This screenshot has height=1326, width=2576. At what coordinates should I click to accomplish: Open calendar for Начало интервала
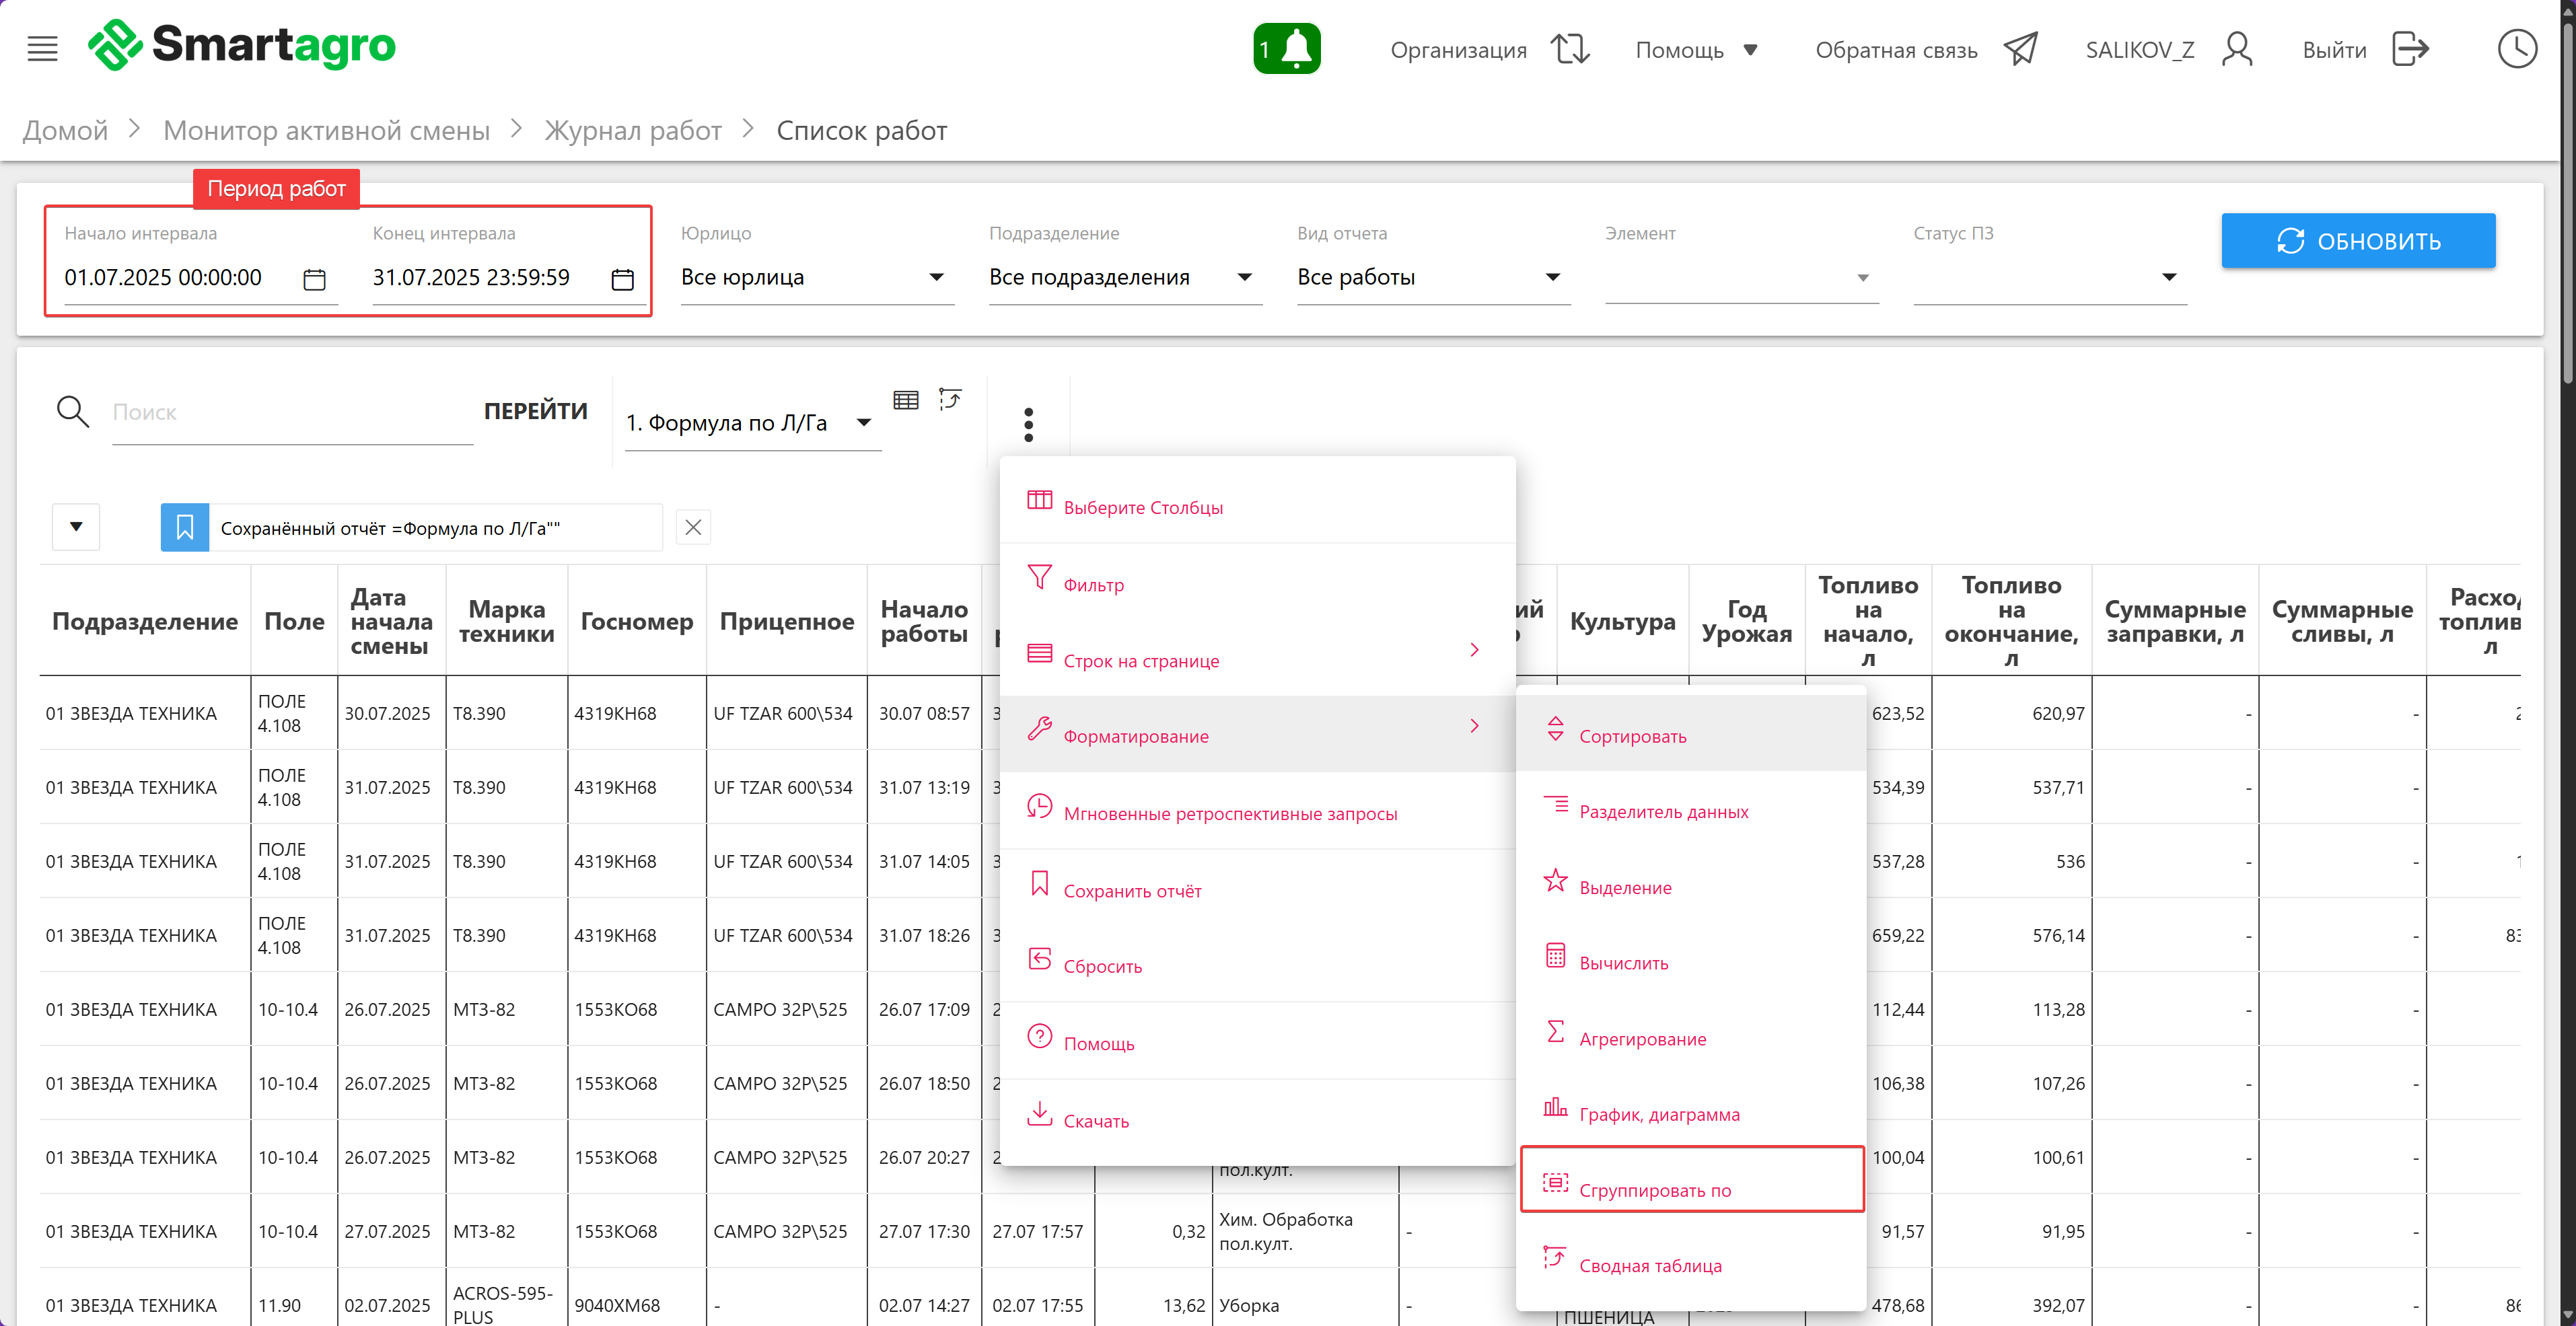(314, 279)
